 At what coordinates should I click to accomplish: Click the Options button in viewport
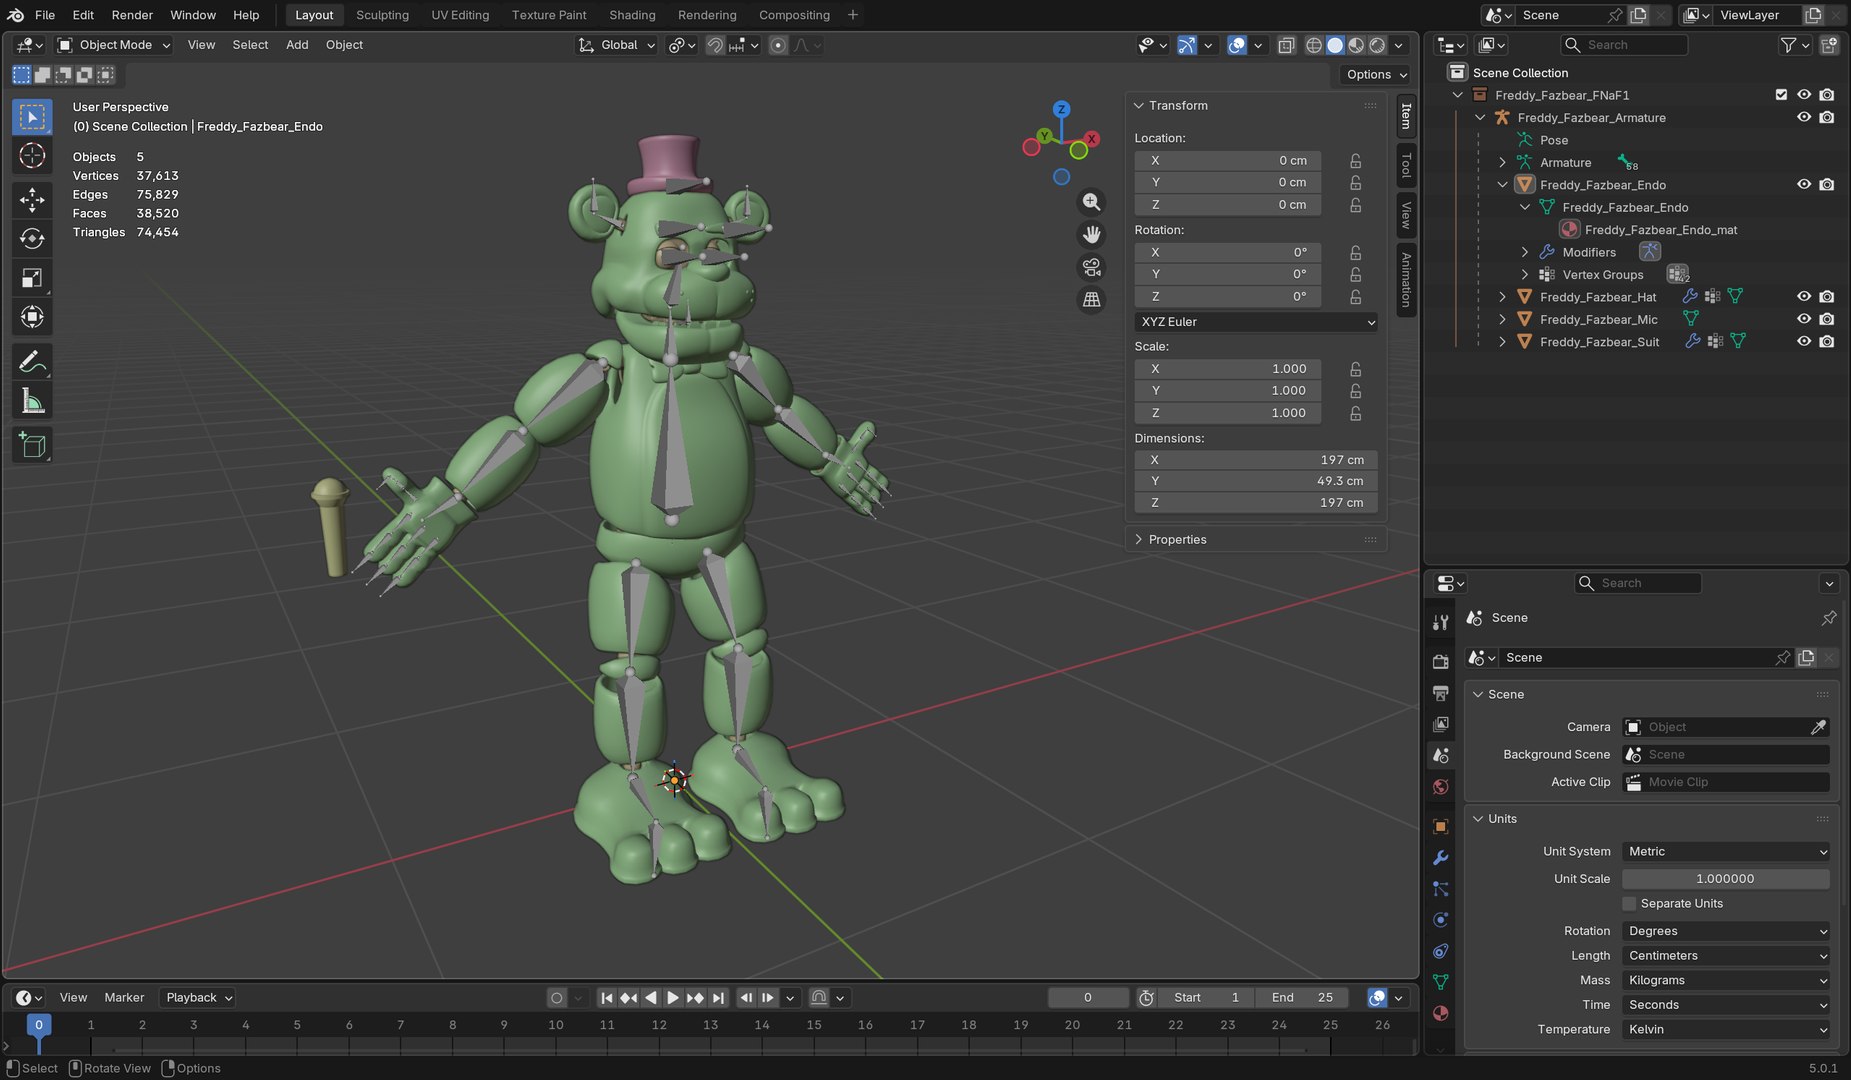click(1376, 74)
